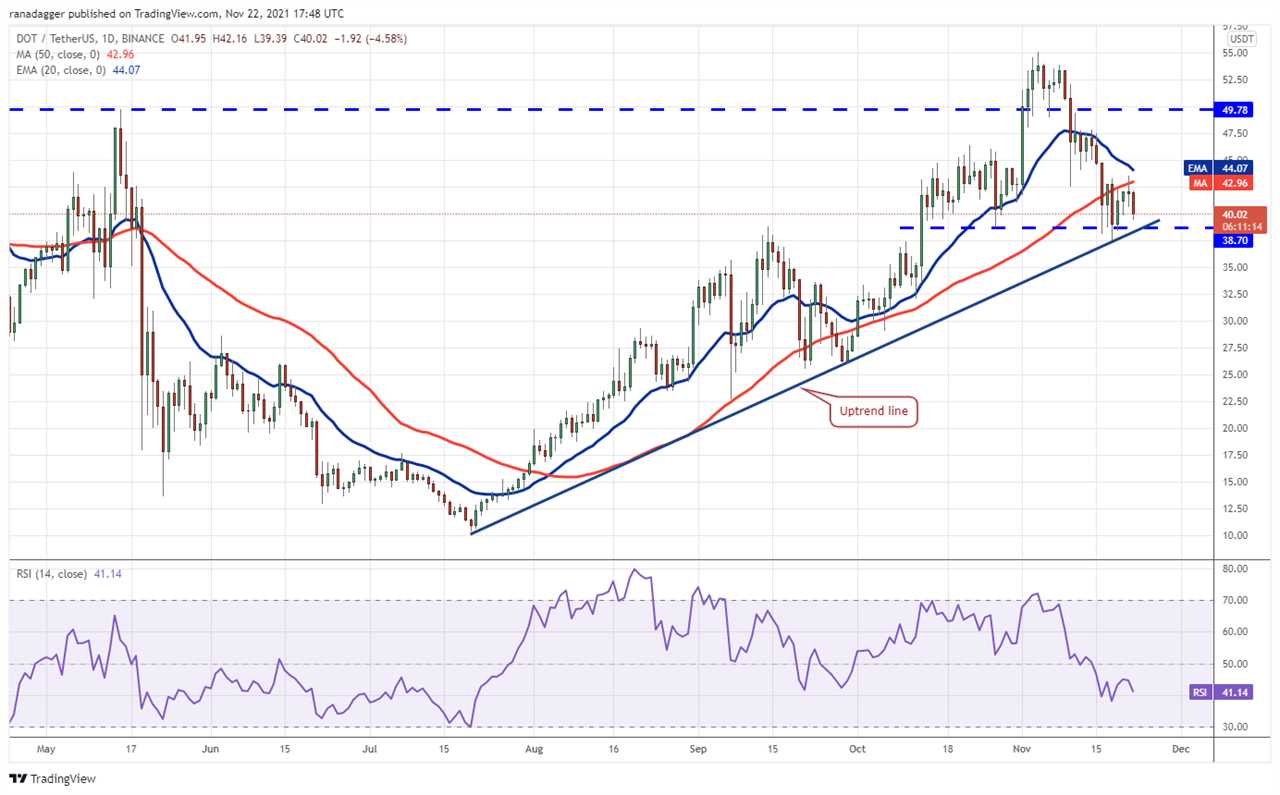
Task: Click the 'Jun' label on the time axis
Action: 210,747
